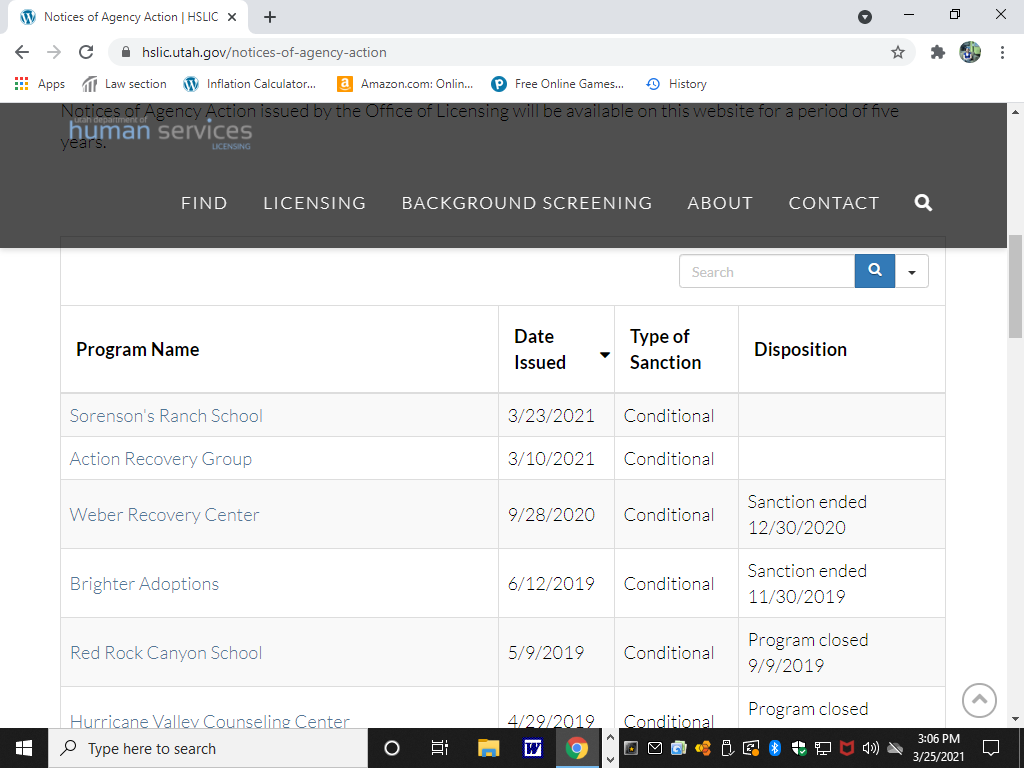Open the LICENSING navigation menu
This screenshot has width=1024, height=768.
pyautogui.click(x=314, y=203)
